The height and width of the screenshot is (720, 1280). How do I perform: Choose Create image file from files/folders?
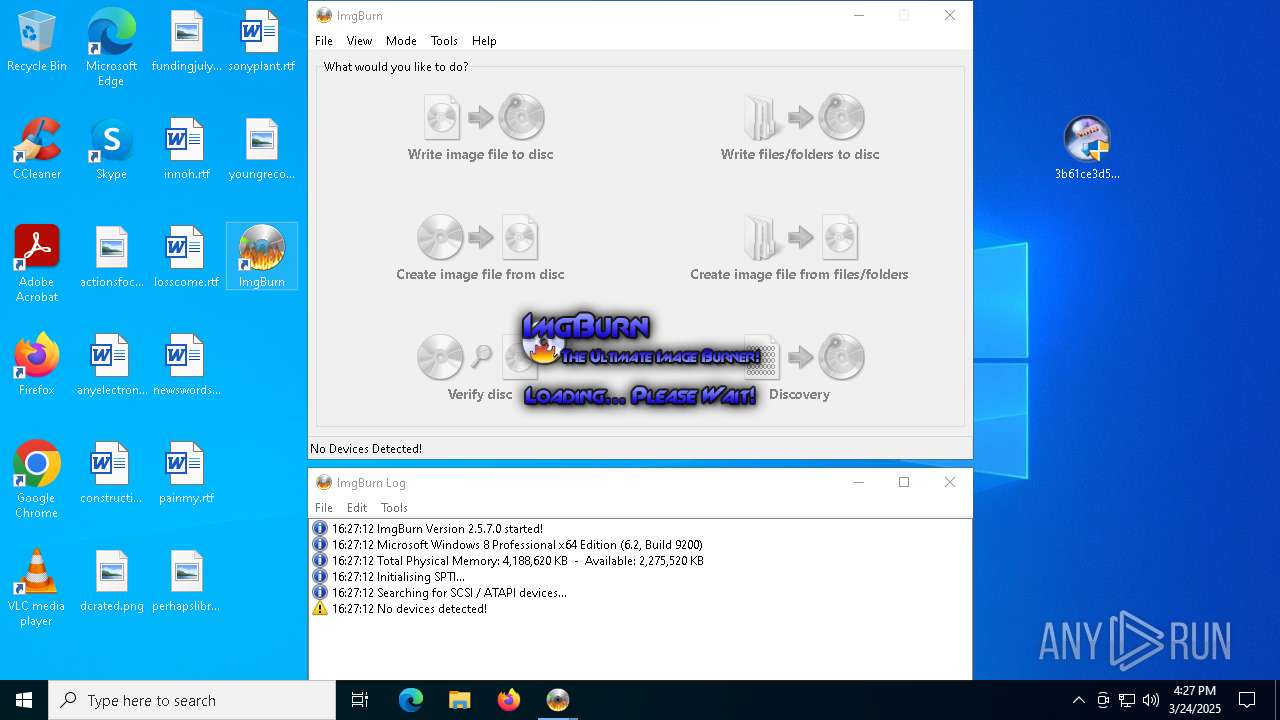(799, 248)
